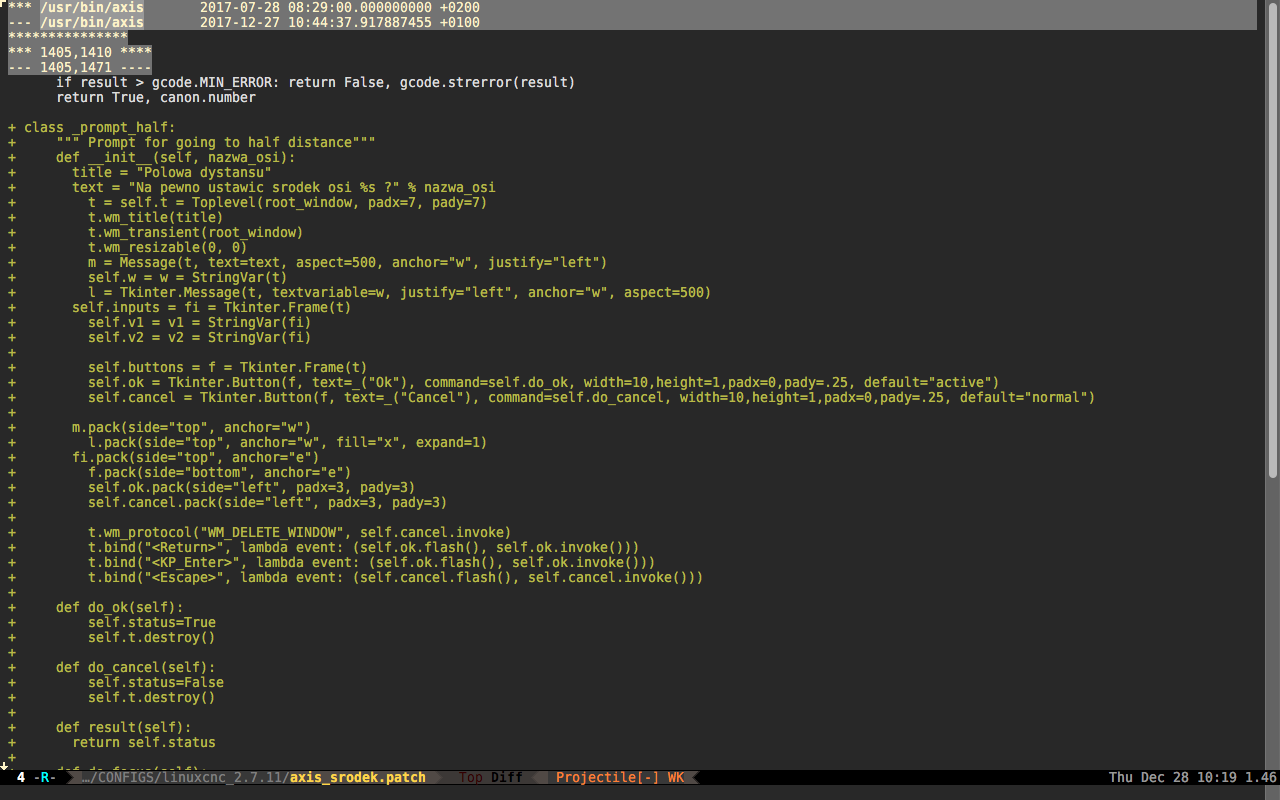This screenshot has height=800, width=1280.
Task: Click the vertical scrollbar thumb
Action: (1273, 240)
